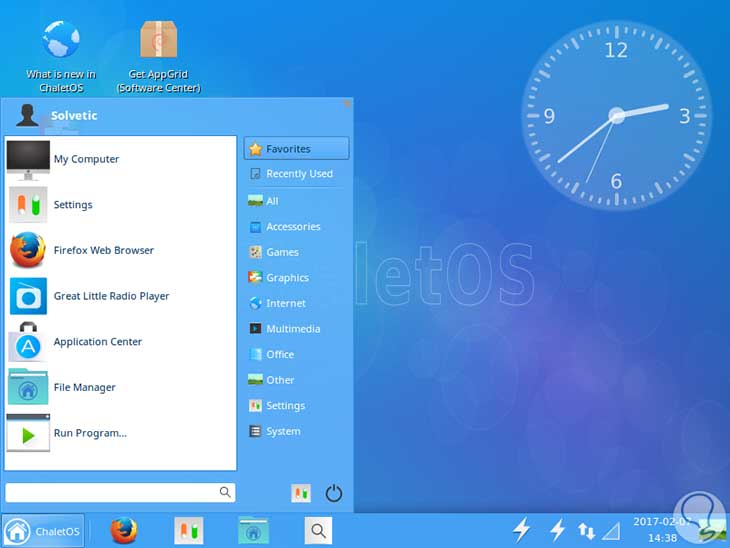Click the signal strength triangle tray icon
Viewport: 730px width, 548px height.
[611, 531]
